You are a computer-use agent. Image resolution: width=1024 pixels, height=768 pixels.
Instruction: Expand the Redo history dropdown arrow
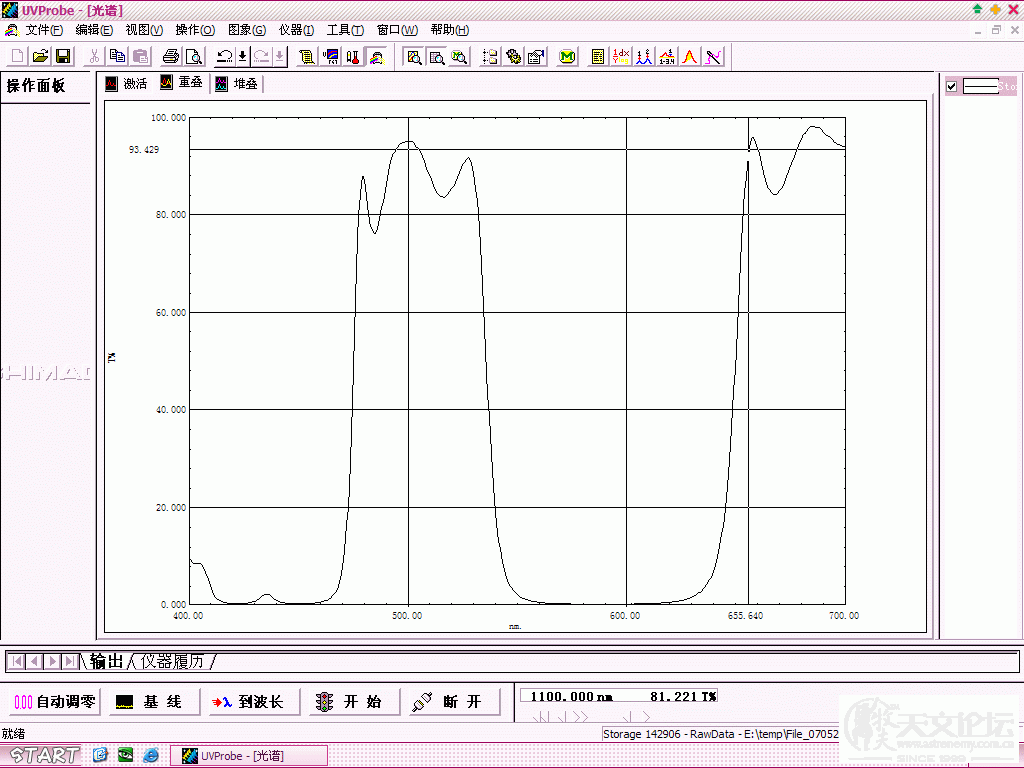(x=280, y=56)
